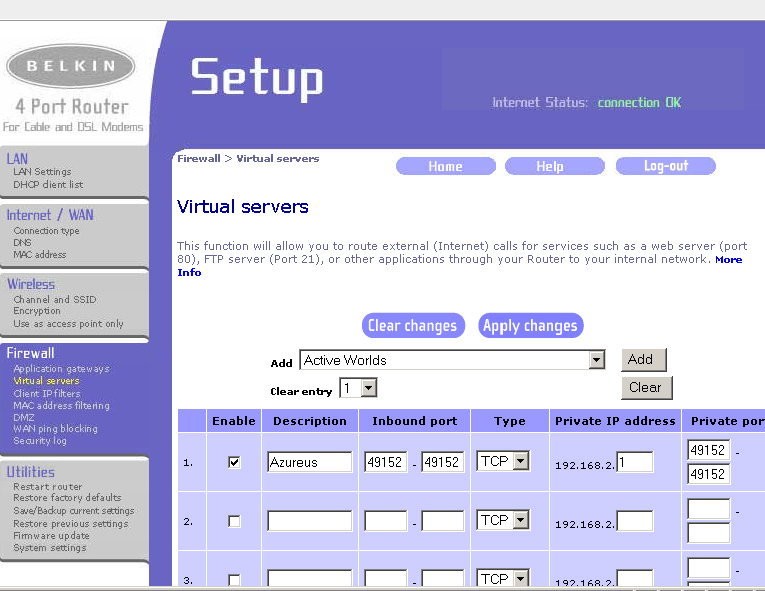Open the Add dropdown showing Active Worlds
The width and height of the screenshot is (765, 591).
click(x=596, y=360)
